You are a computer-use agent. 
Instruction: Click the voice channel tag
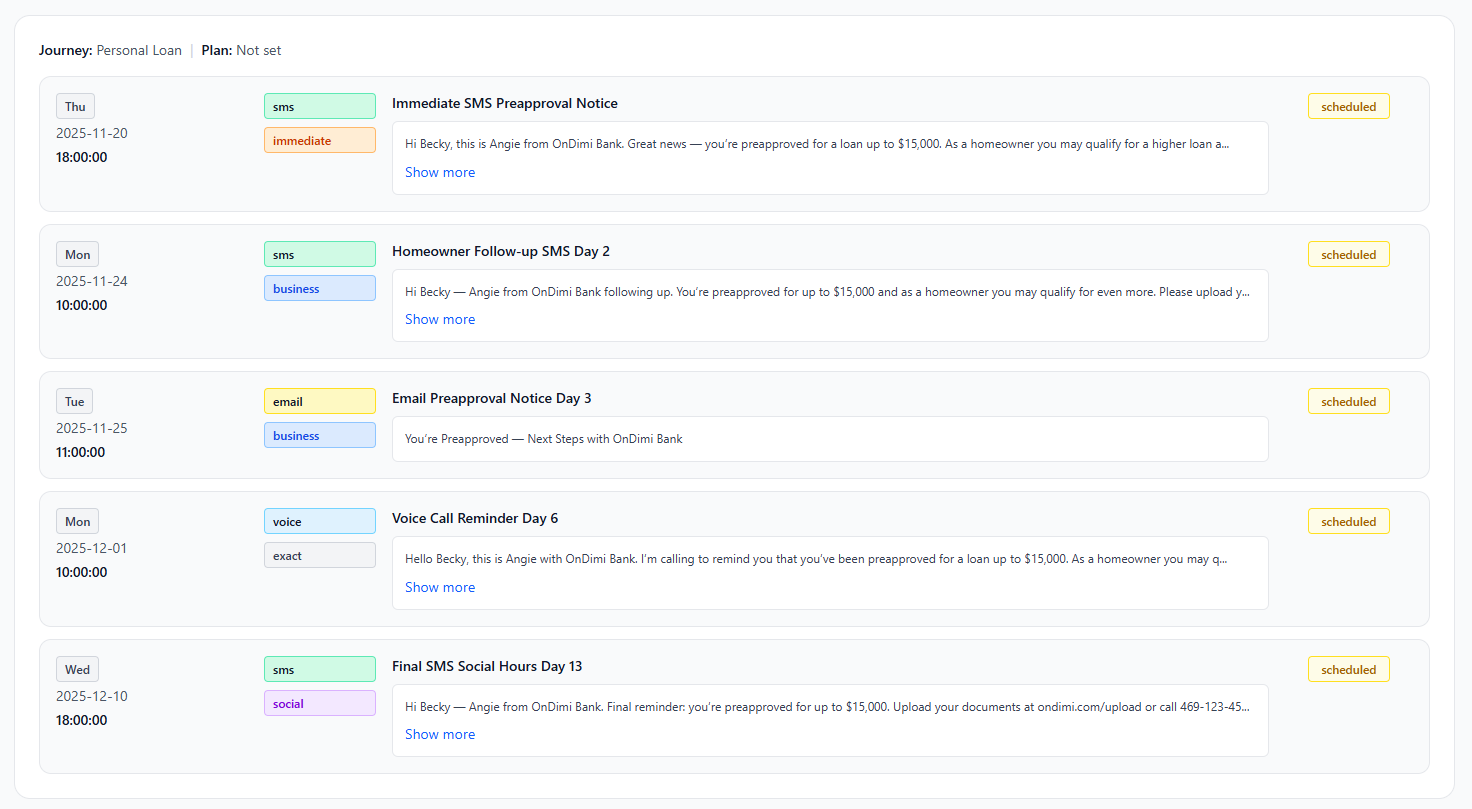click(319, 522)
